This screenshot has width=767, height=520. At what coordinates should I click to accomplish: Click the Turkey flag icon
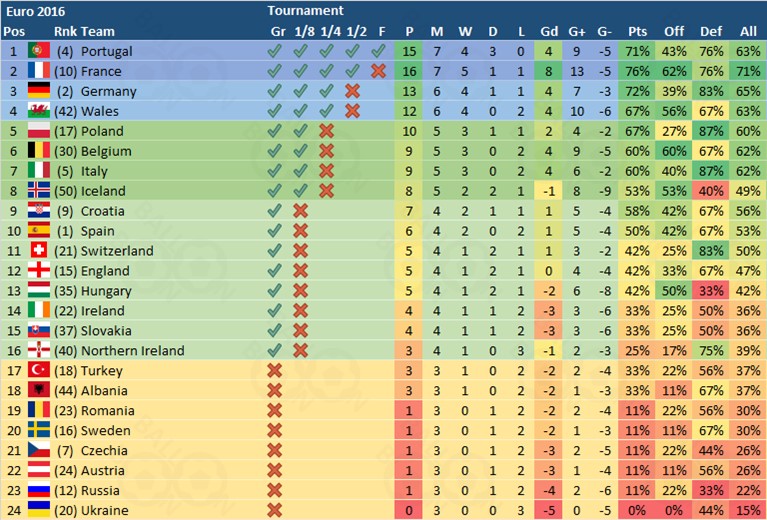point(39,371)
